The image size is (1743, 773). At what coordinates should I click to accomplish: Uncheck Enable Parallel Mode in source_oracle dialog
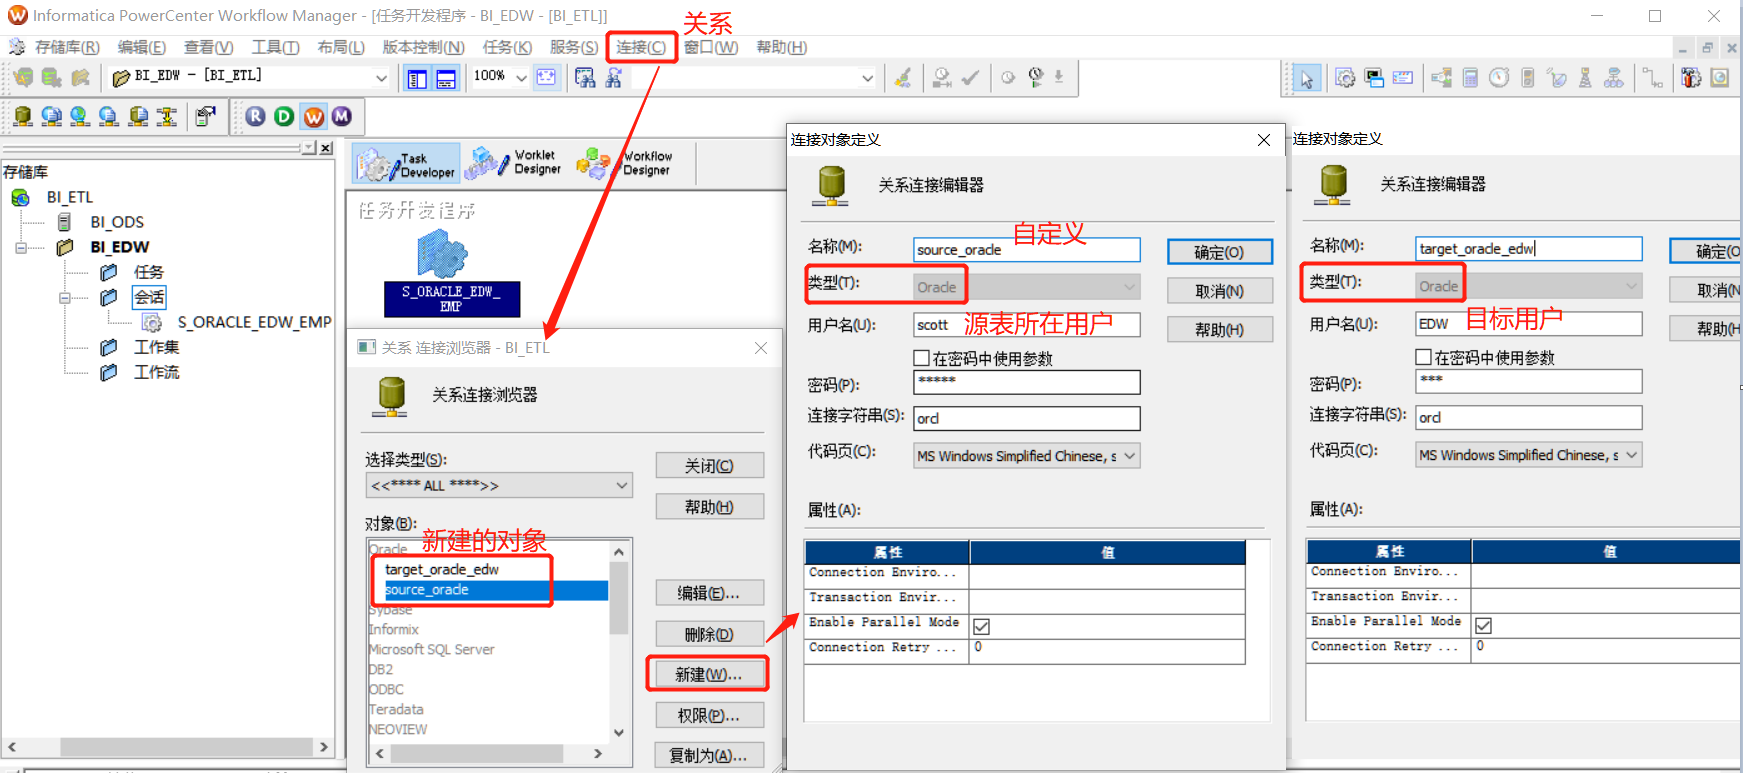coord(981,626)
